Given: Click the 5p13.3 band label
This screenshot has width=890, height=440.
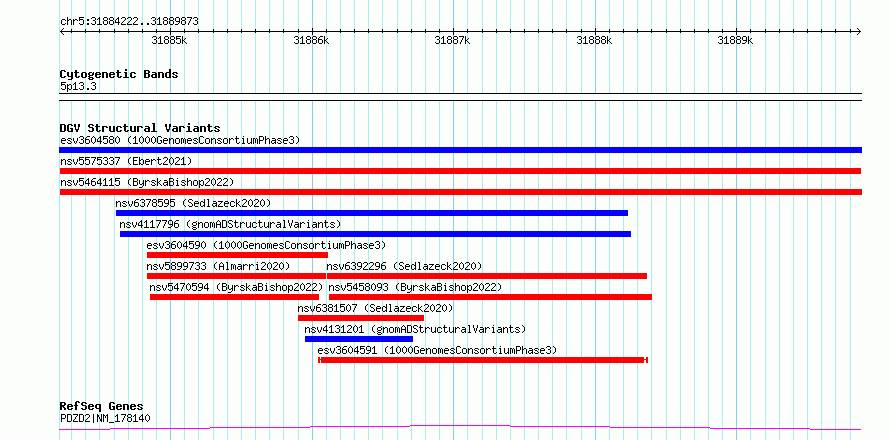Looking at the screenshot, I should pos(77,86).
